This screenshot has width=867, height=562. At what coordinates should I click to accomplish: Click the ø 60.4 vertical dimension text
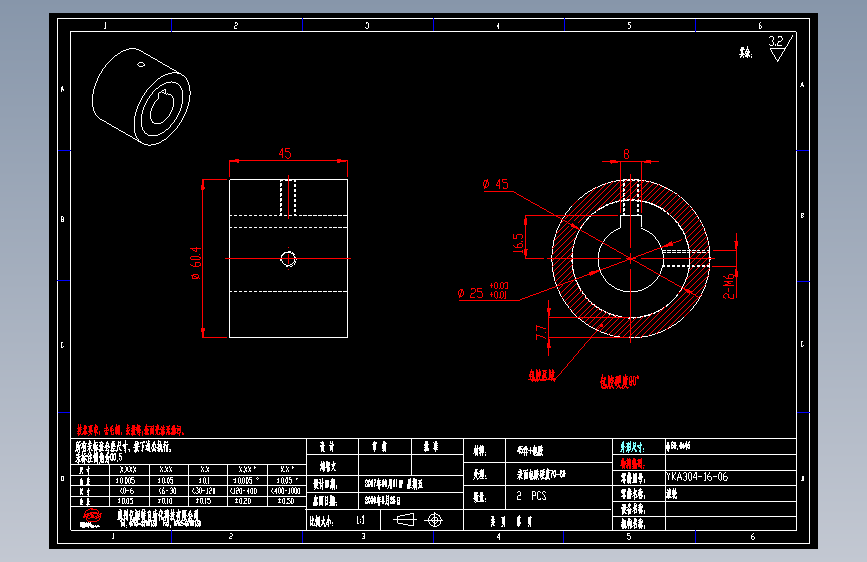(196, 263)
